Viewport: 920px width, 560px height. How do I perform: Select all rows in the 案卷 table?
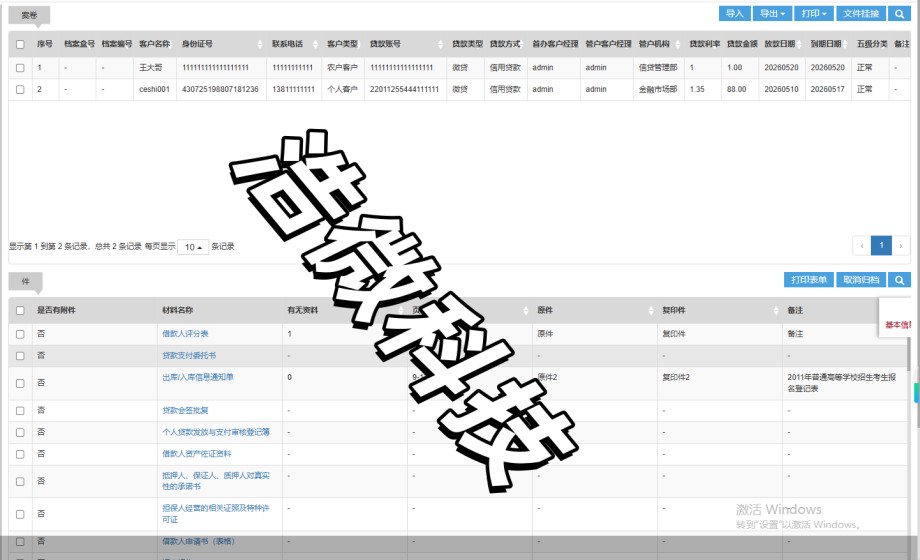pos(21,44)
